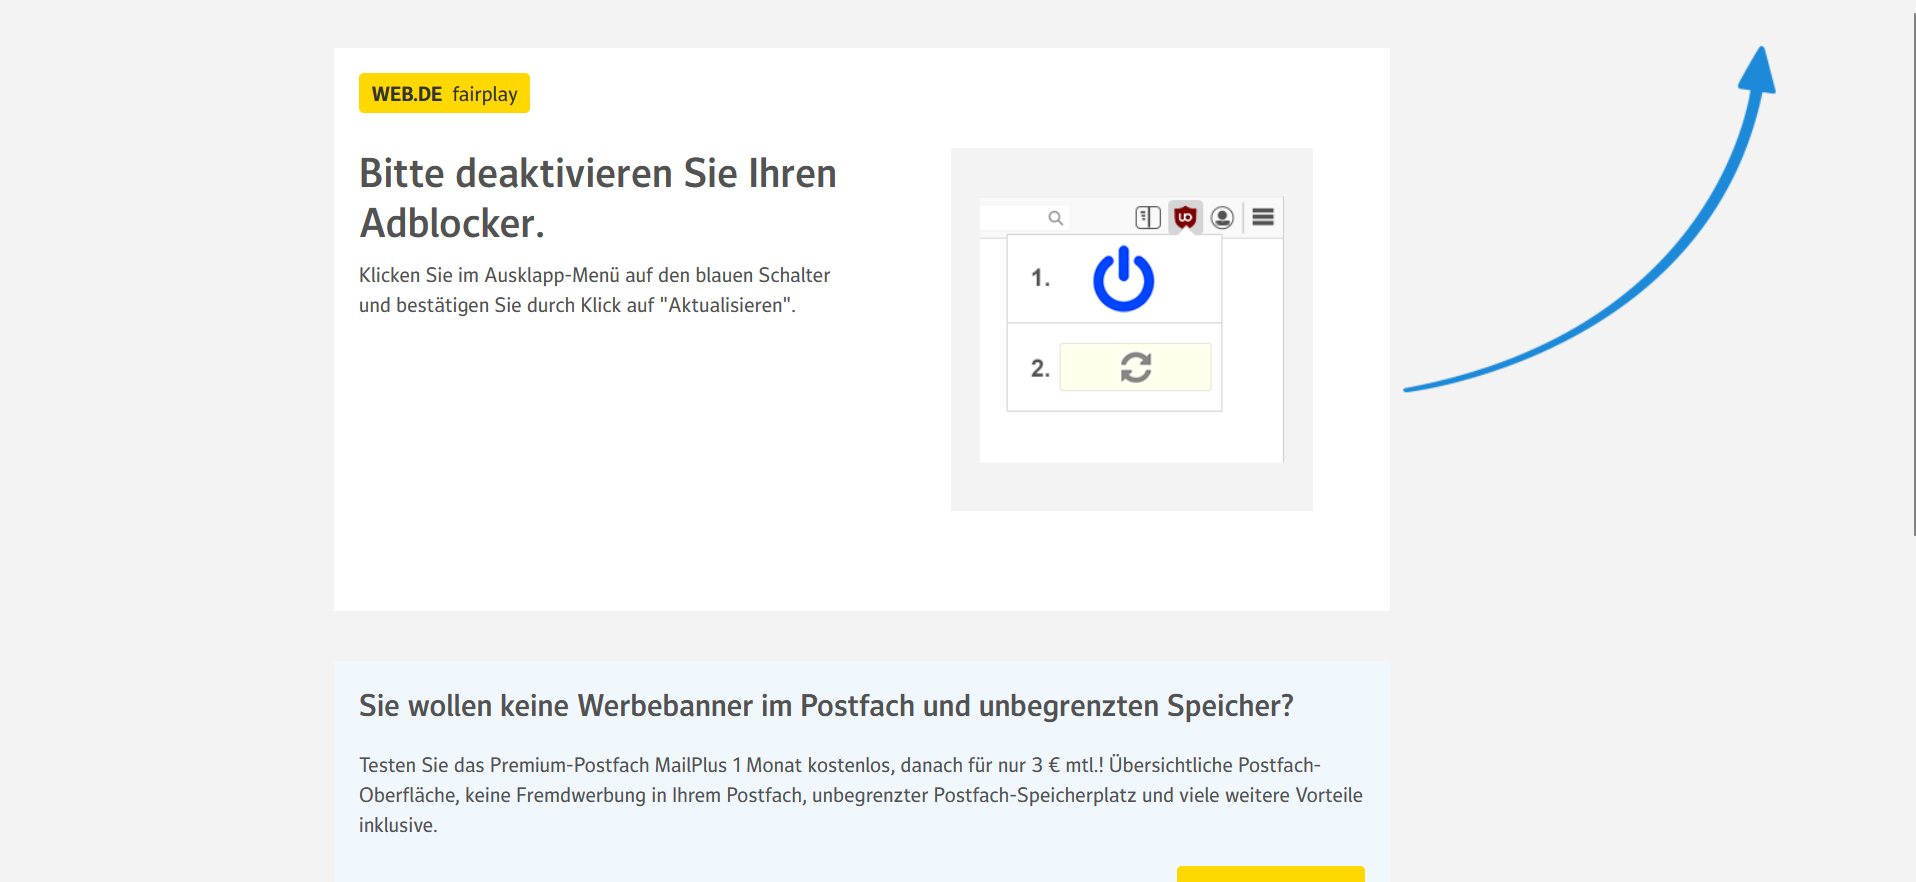This screenshot has height=882, width=1916.
Task: Click the heading "Sie wollen keine Werbebanner im Postfach"
Action: click(x=637, y=706)
